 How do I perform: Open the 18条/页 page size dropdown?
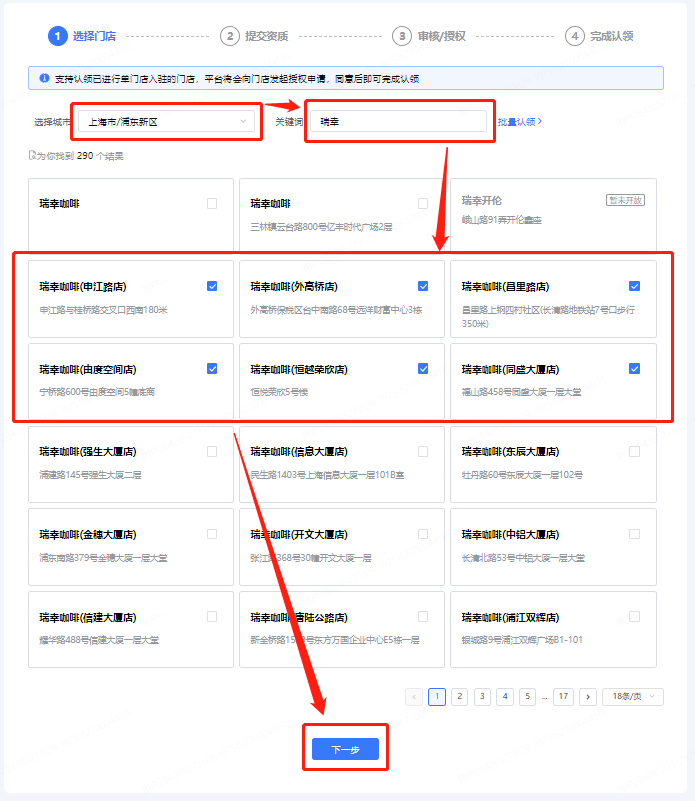point(633,696)
